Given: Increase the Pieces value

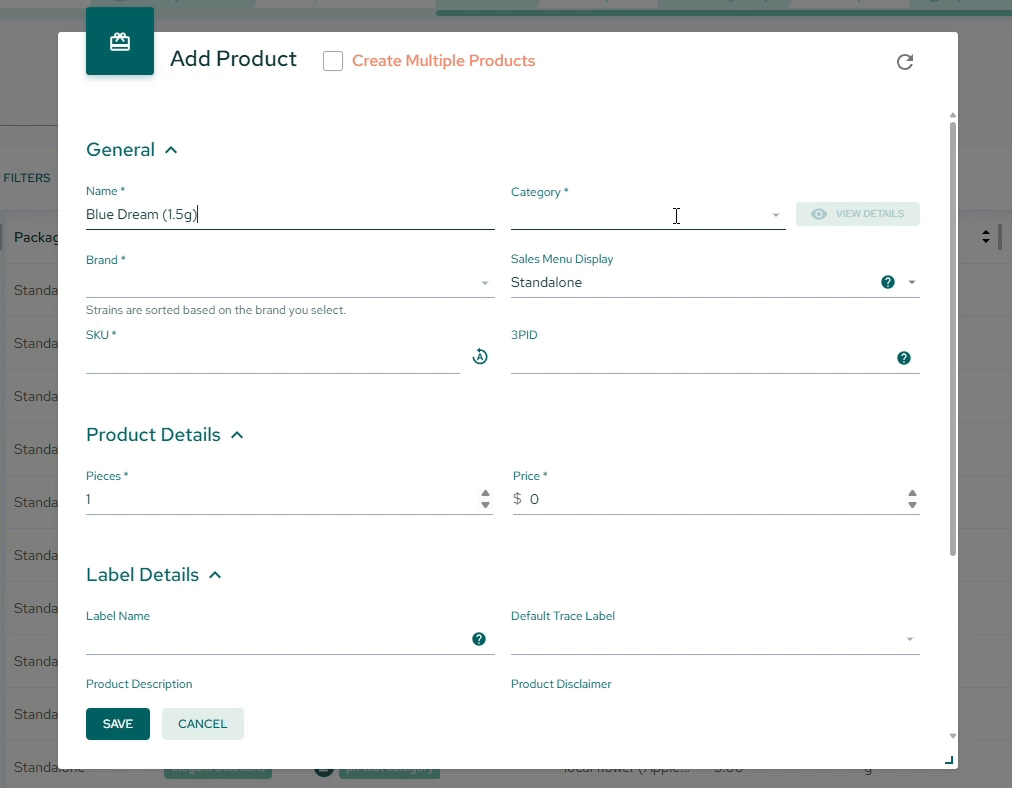Looking at the screenshot, I should 485,494.
